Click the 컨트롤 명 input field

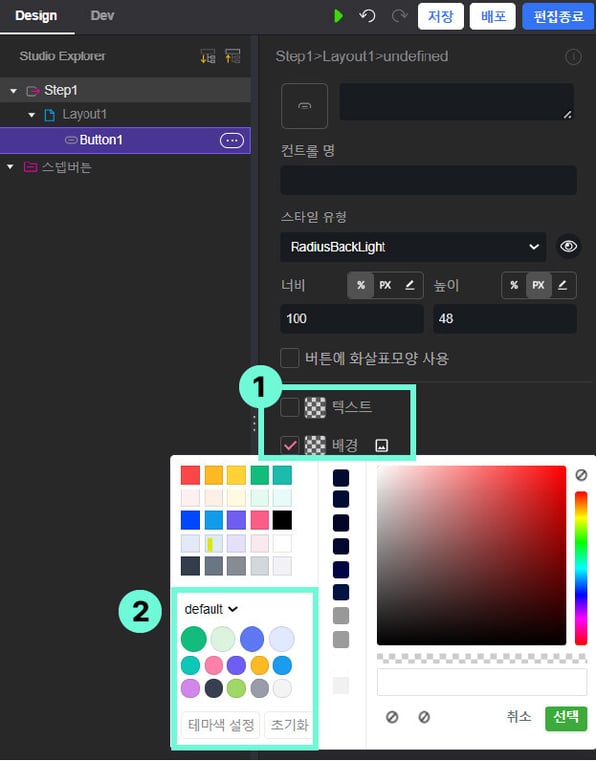[429, 180]
